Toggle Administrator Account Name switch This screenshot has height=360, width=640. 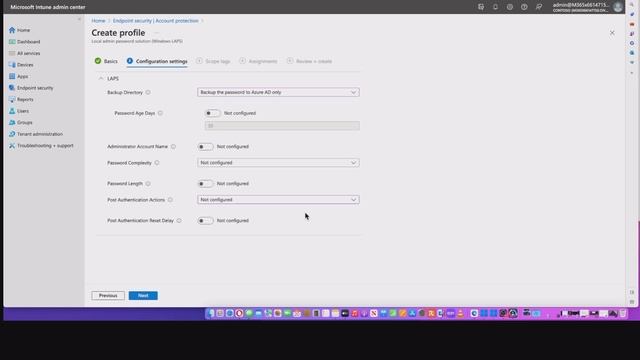(x=205, y=147)
